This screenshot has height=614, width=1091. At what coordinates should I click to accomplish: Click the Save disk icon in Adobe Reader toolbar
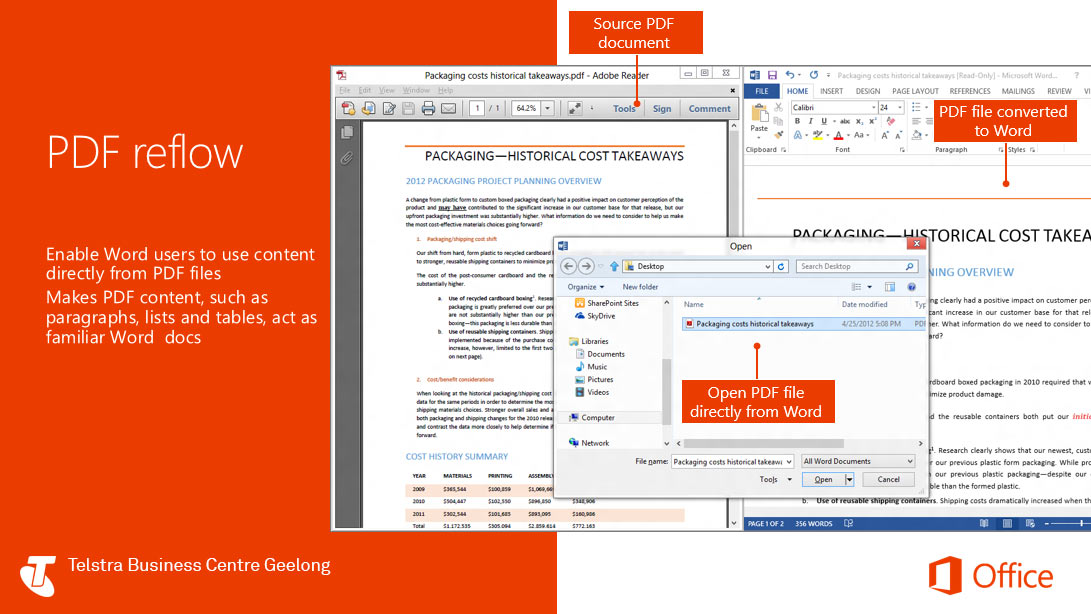(408, 109)
